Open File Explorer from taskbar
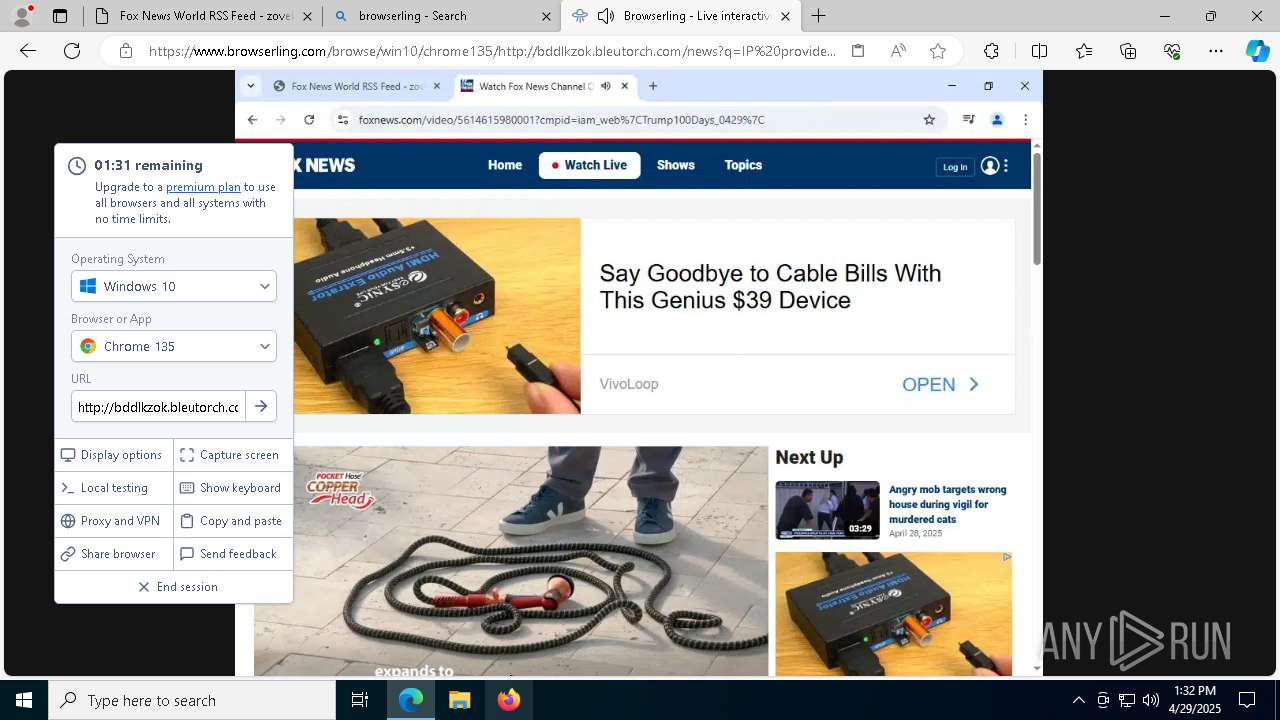 [x=460, y=700]
